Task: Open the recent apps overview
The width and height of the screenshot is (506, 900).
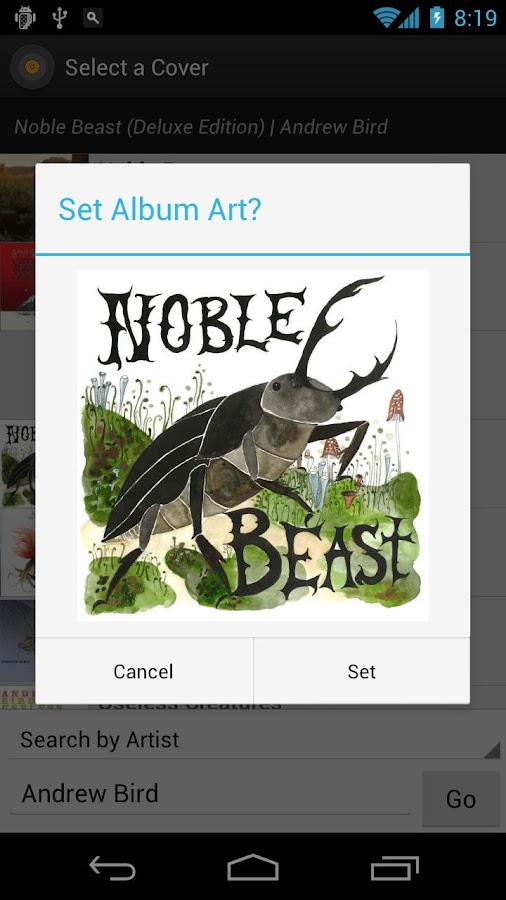Action: click(x=395, y=867)
